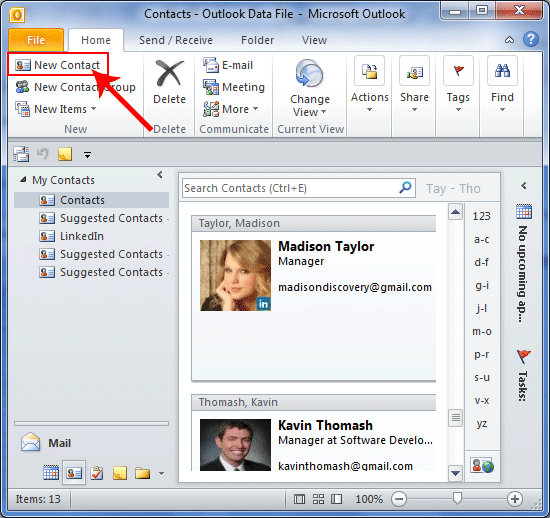The height and width of the screenshot is (518, 550).
Task: Configure navigation buttons dropdown
Action: pos(161,473)
